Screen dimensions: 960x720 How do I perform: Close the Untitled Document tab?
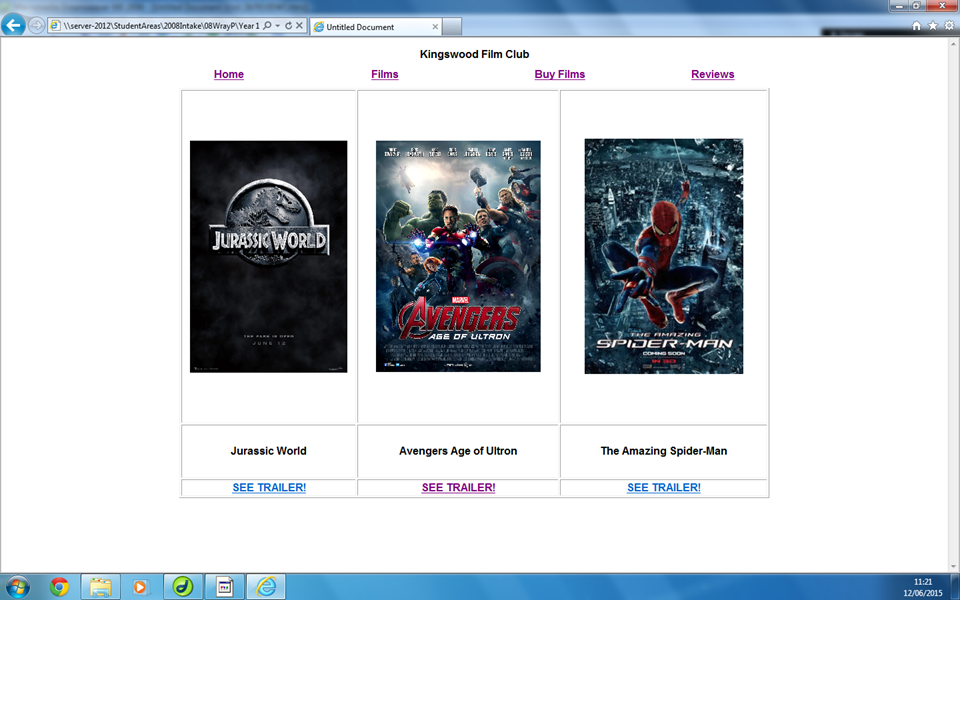click(435, 27)
